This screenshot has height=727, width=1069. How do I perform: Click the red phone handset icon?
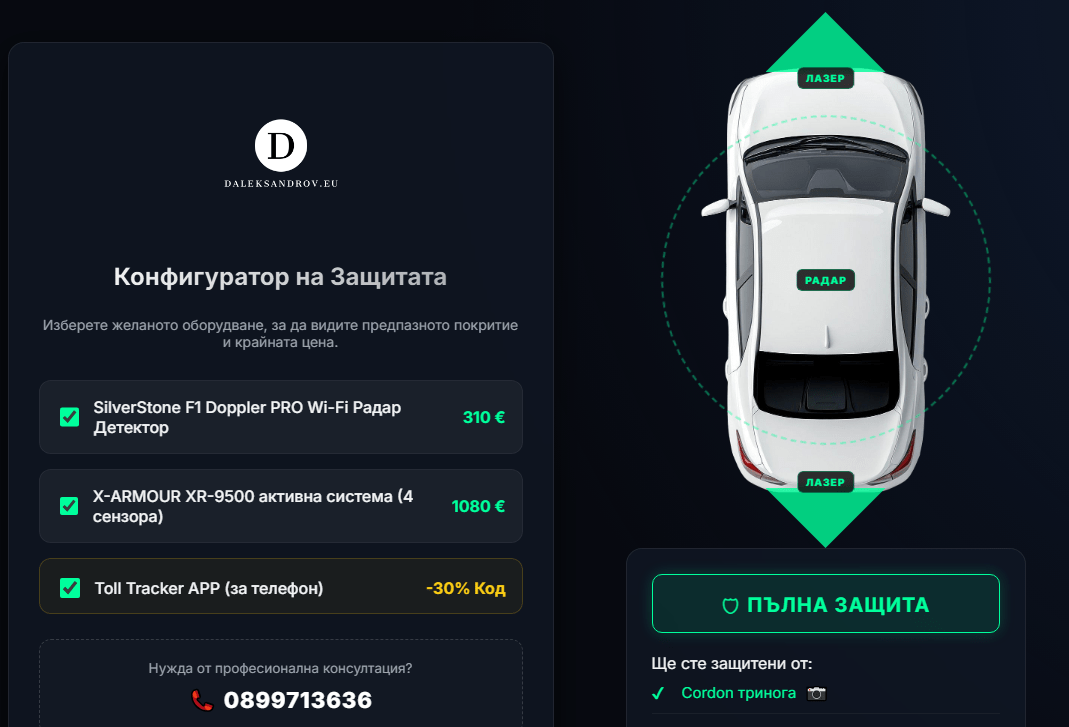(x=202, y=700)
